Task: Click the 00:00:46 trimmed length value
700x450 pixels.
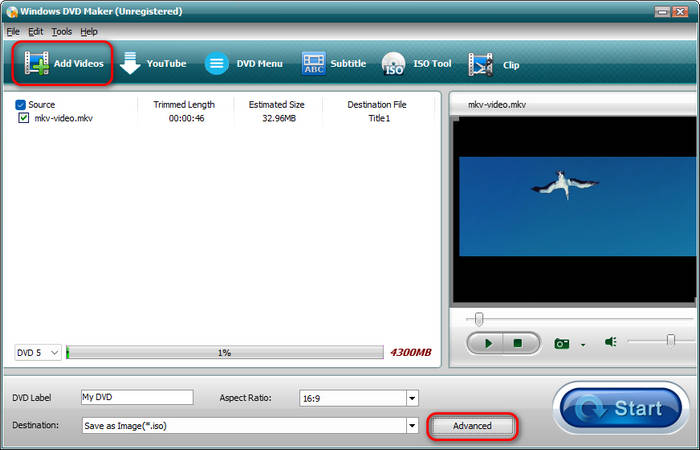Action: click(186, 118)
